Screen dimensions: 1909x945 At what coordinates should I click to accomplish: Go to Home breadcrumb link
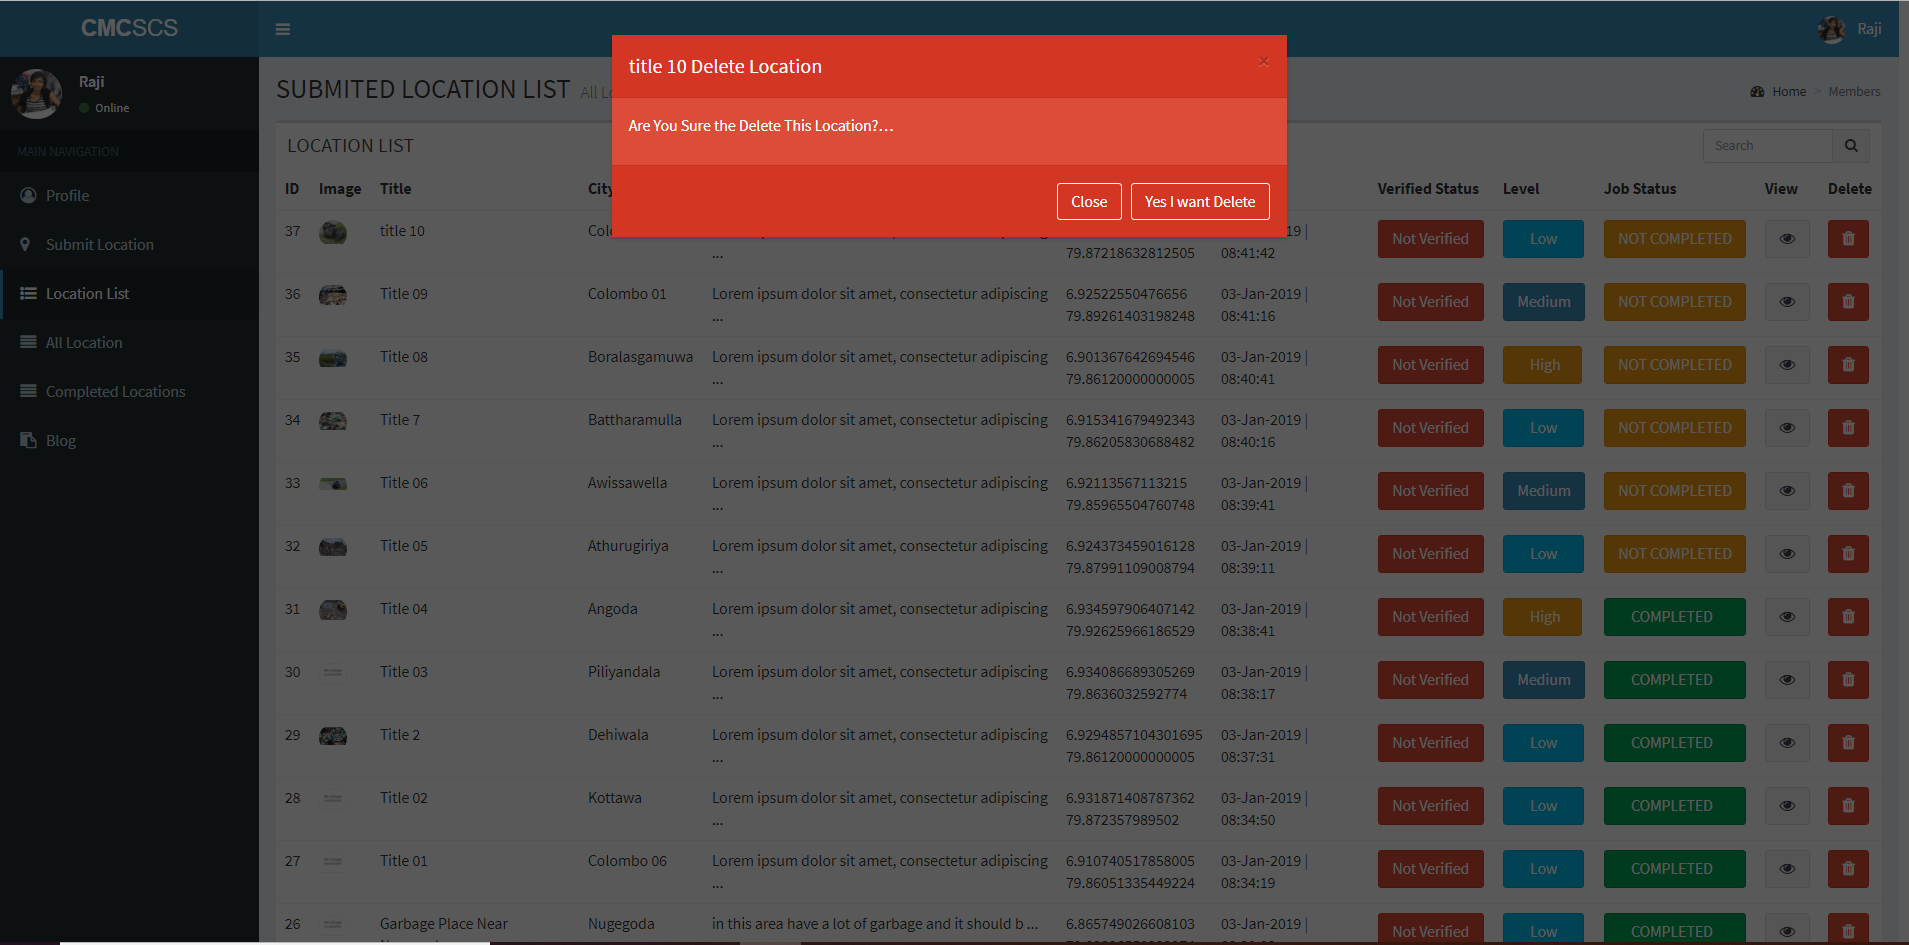(1789, 92)
